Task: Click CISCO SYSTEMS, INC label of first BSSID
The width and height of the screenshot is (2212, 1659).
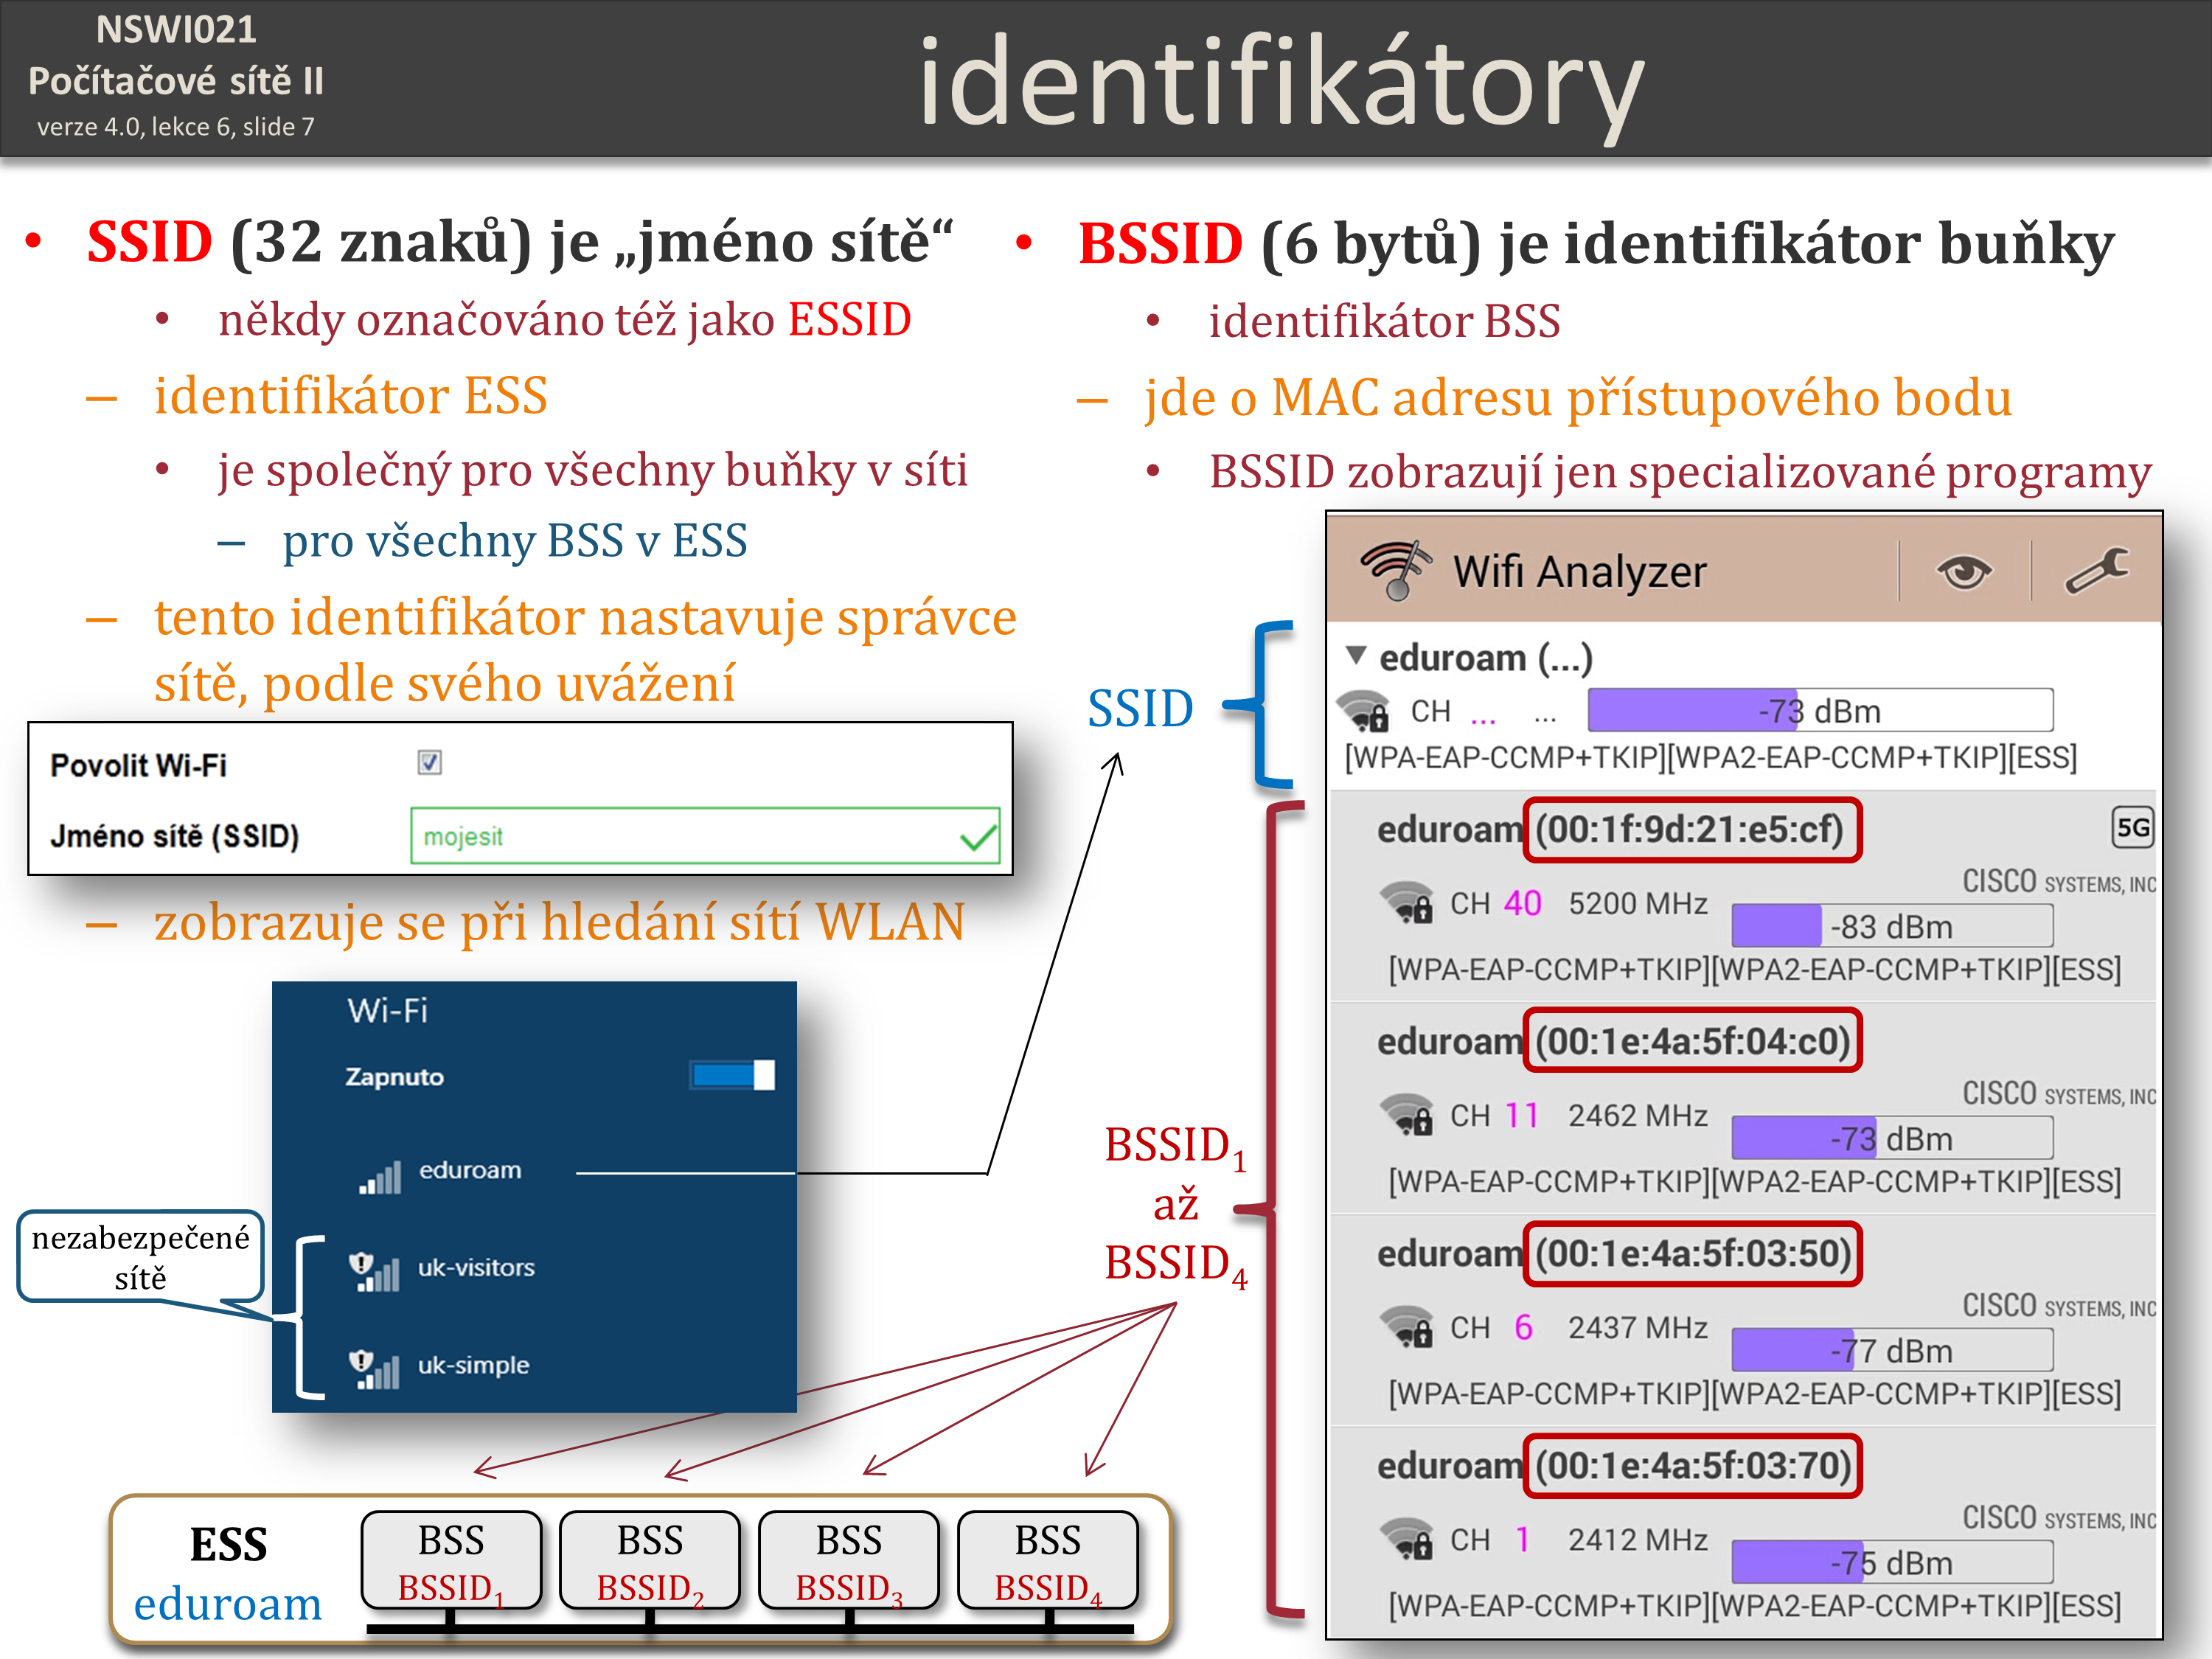Action: [x=2059, y=882]
